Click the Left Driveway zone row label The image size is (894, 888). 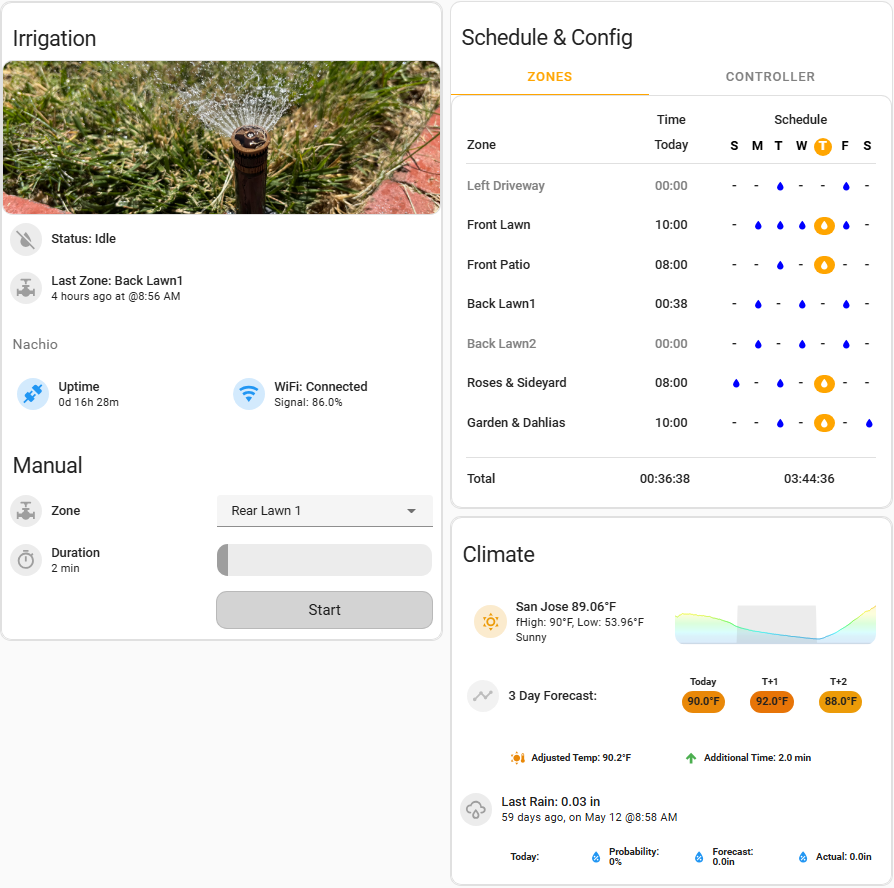click(x=506, y=186)
